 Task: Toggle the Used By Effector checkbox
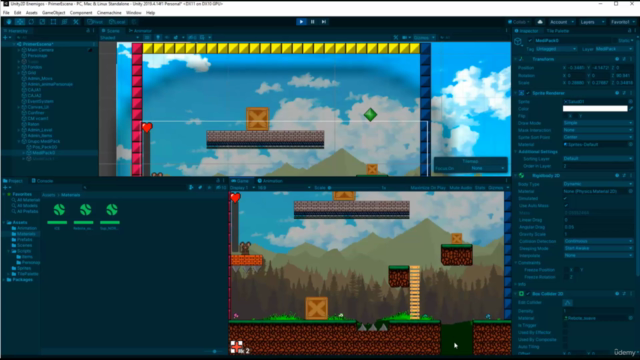click(x=565, y=332)
